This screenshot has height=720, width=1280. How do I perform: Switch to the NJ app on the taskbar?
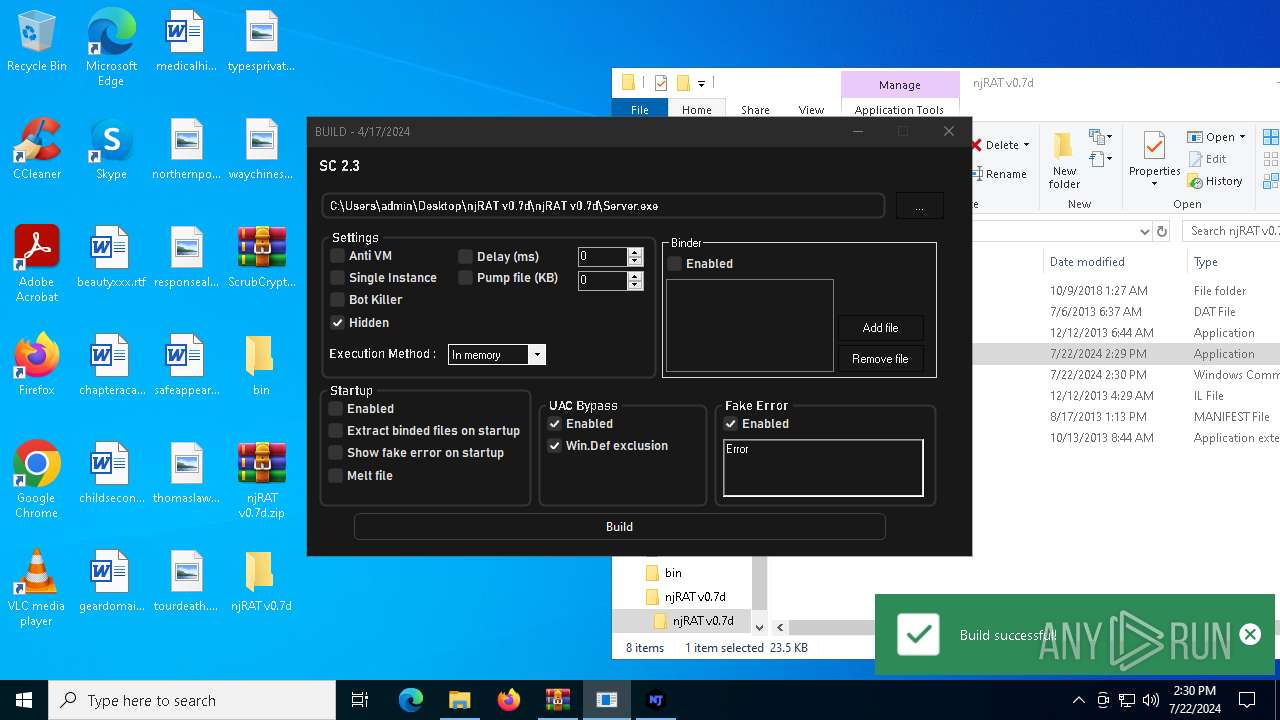tap(656, 700)
